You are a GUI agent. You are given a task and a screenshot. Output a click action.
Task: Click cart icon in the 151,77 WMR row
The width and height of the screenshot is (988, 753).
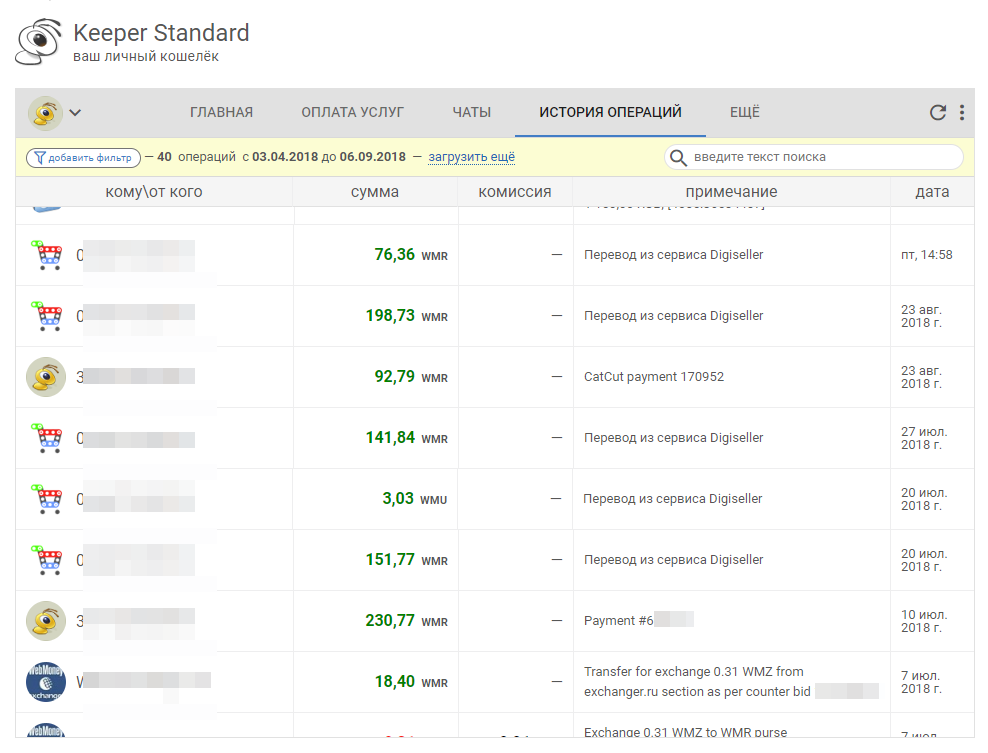click(47, 560)
